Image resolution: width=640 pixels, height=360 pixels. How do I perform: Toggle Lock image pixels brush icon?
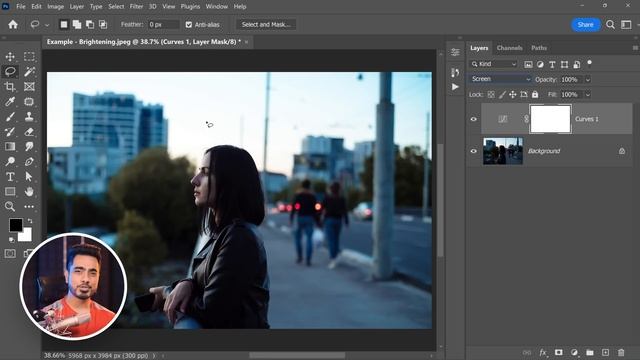point(502,95)
